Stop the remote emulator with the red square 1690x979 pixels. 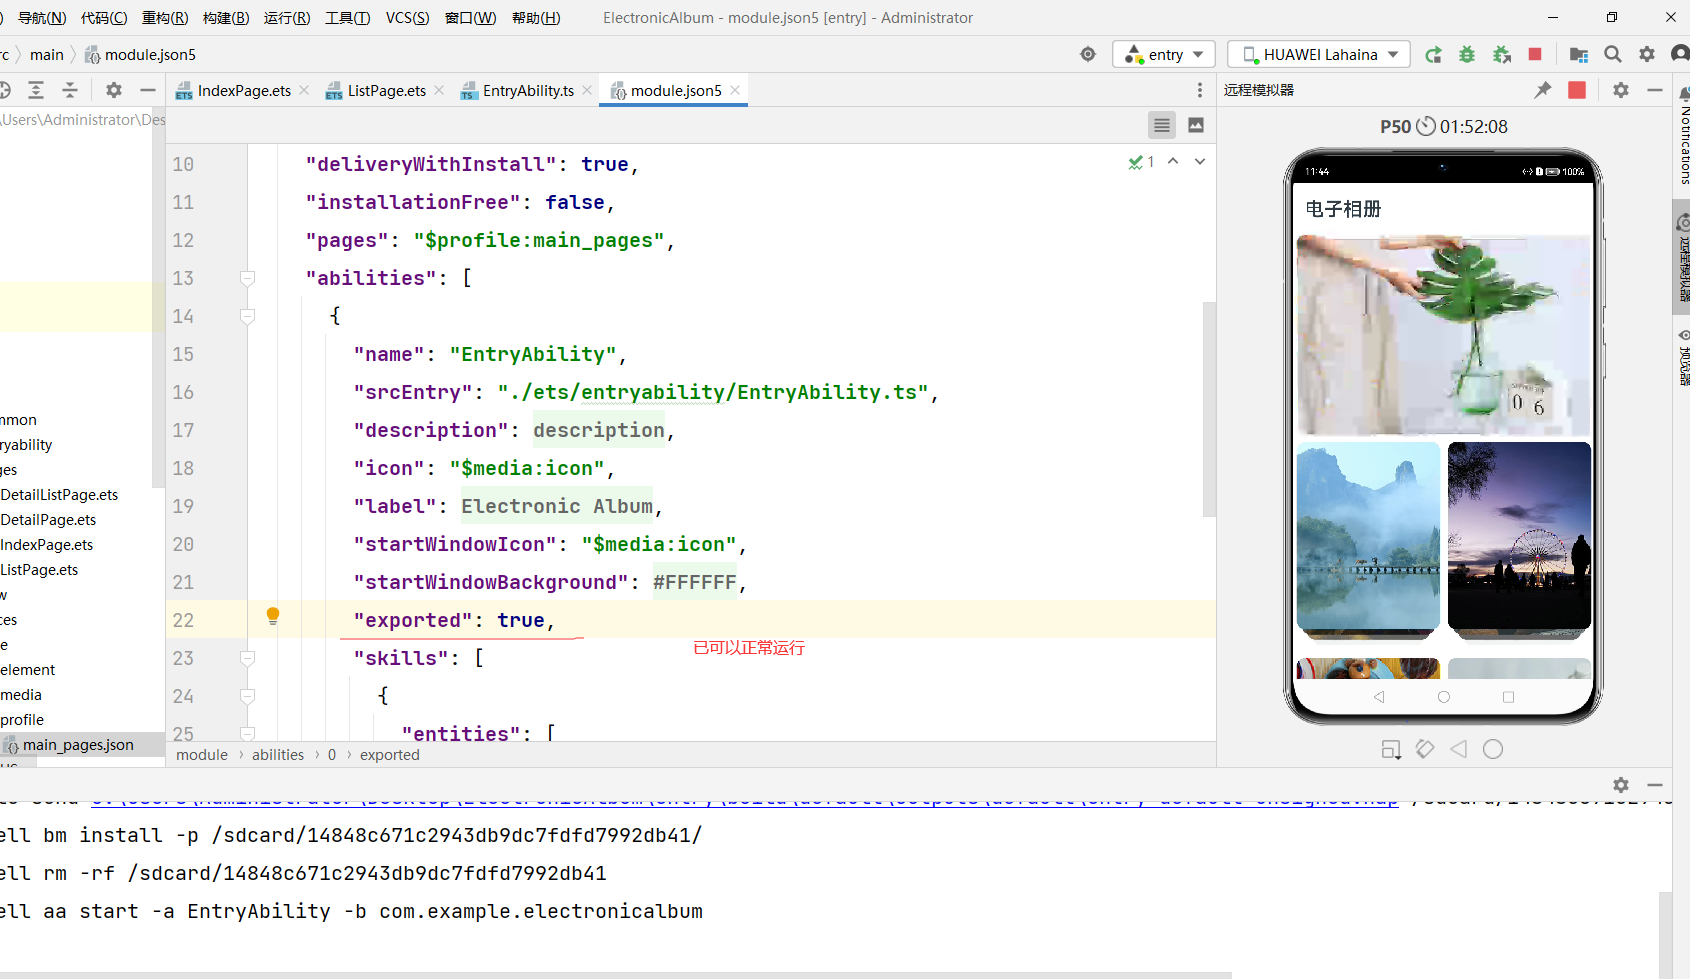(x=1577, y=90)
